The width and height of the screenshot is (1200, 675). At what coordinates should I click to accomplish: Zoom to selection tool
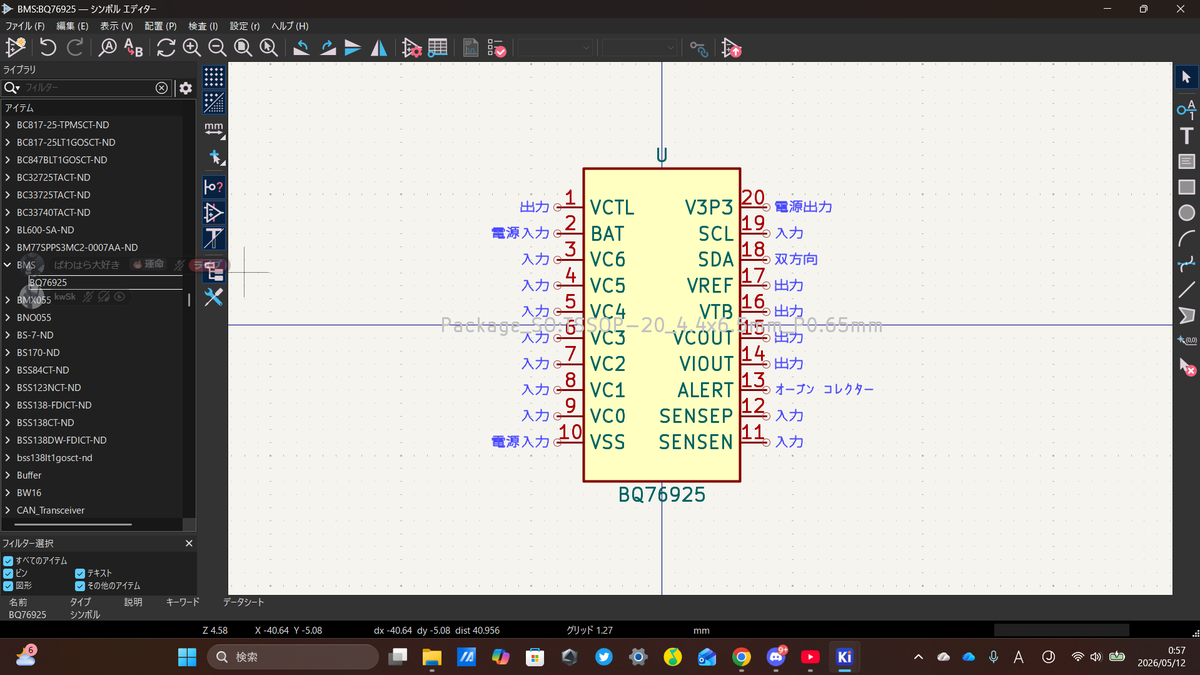tap(268, 47)
